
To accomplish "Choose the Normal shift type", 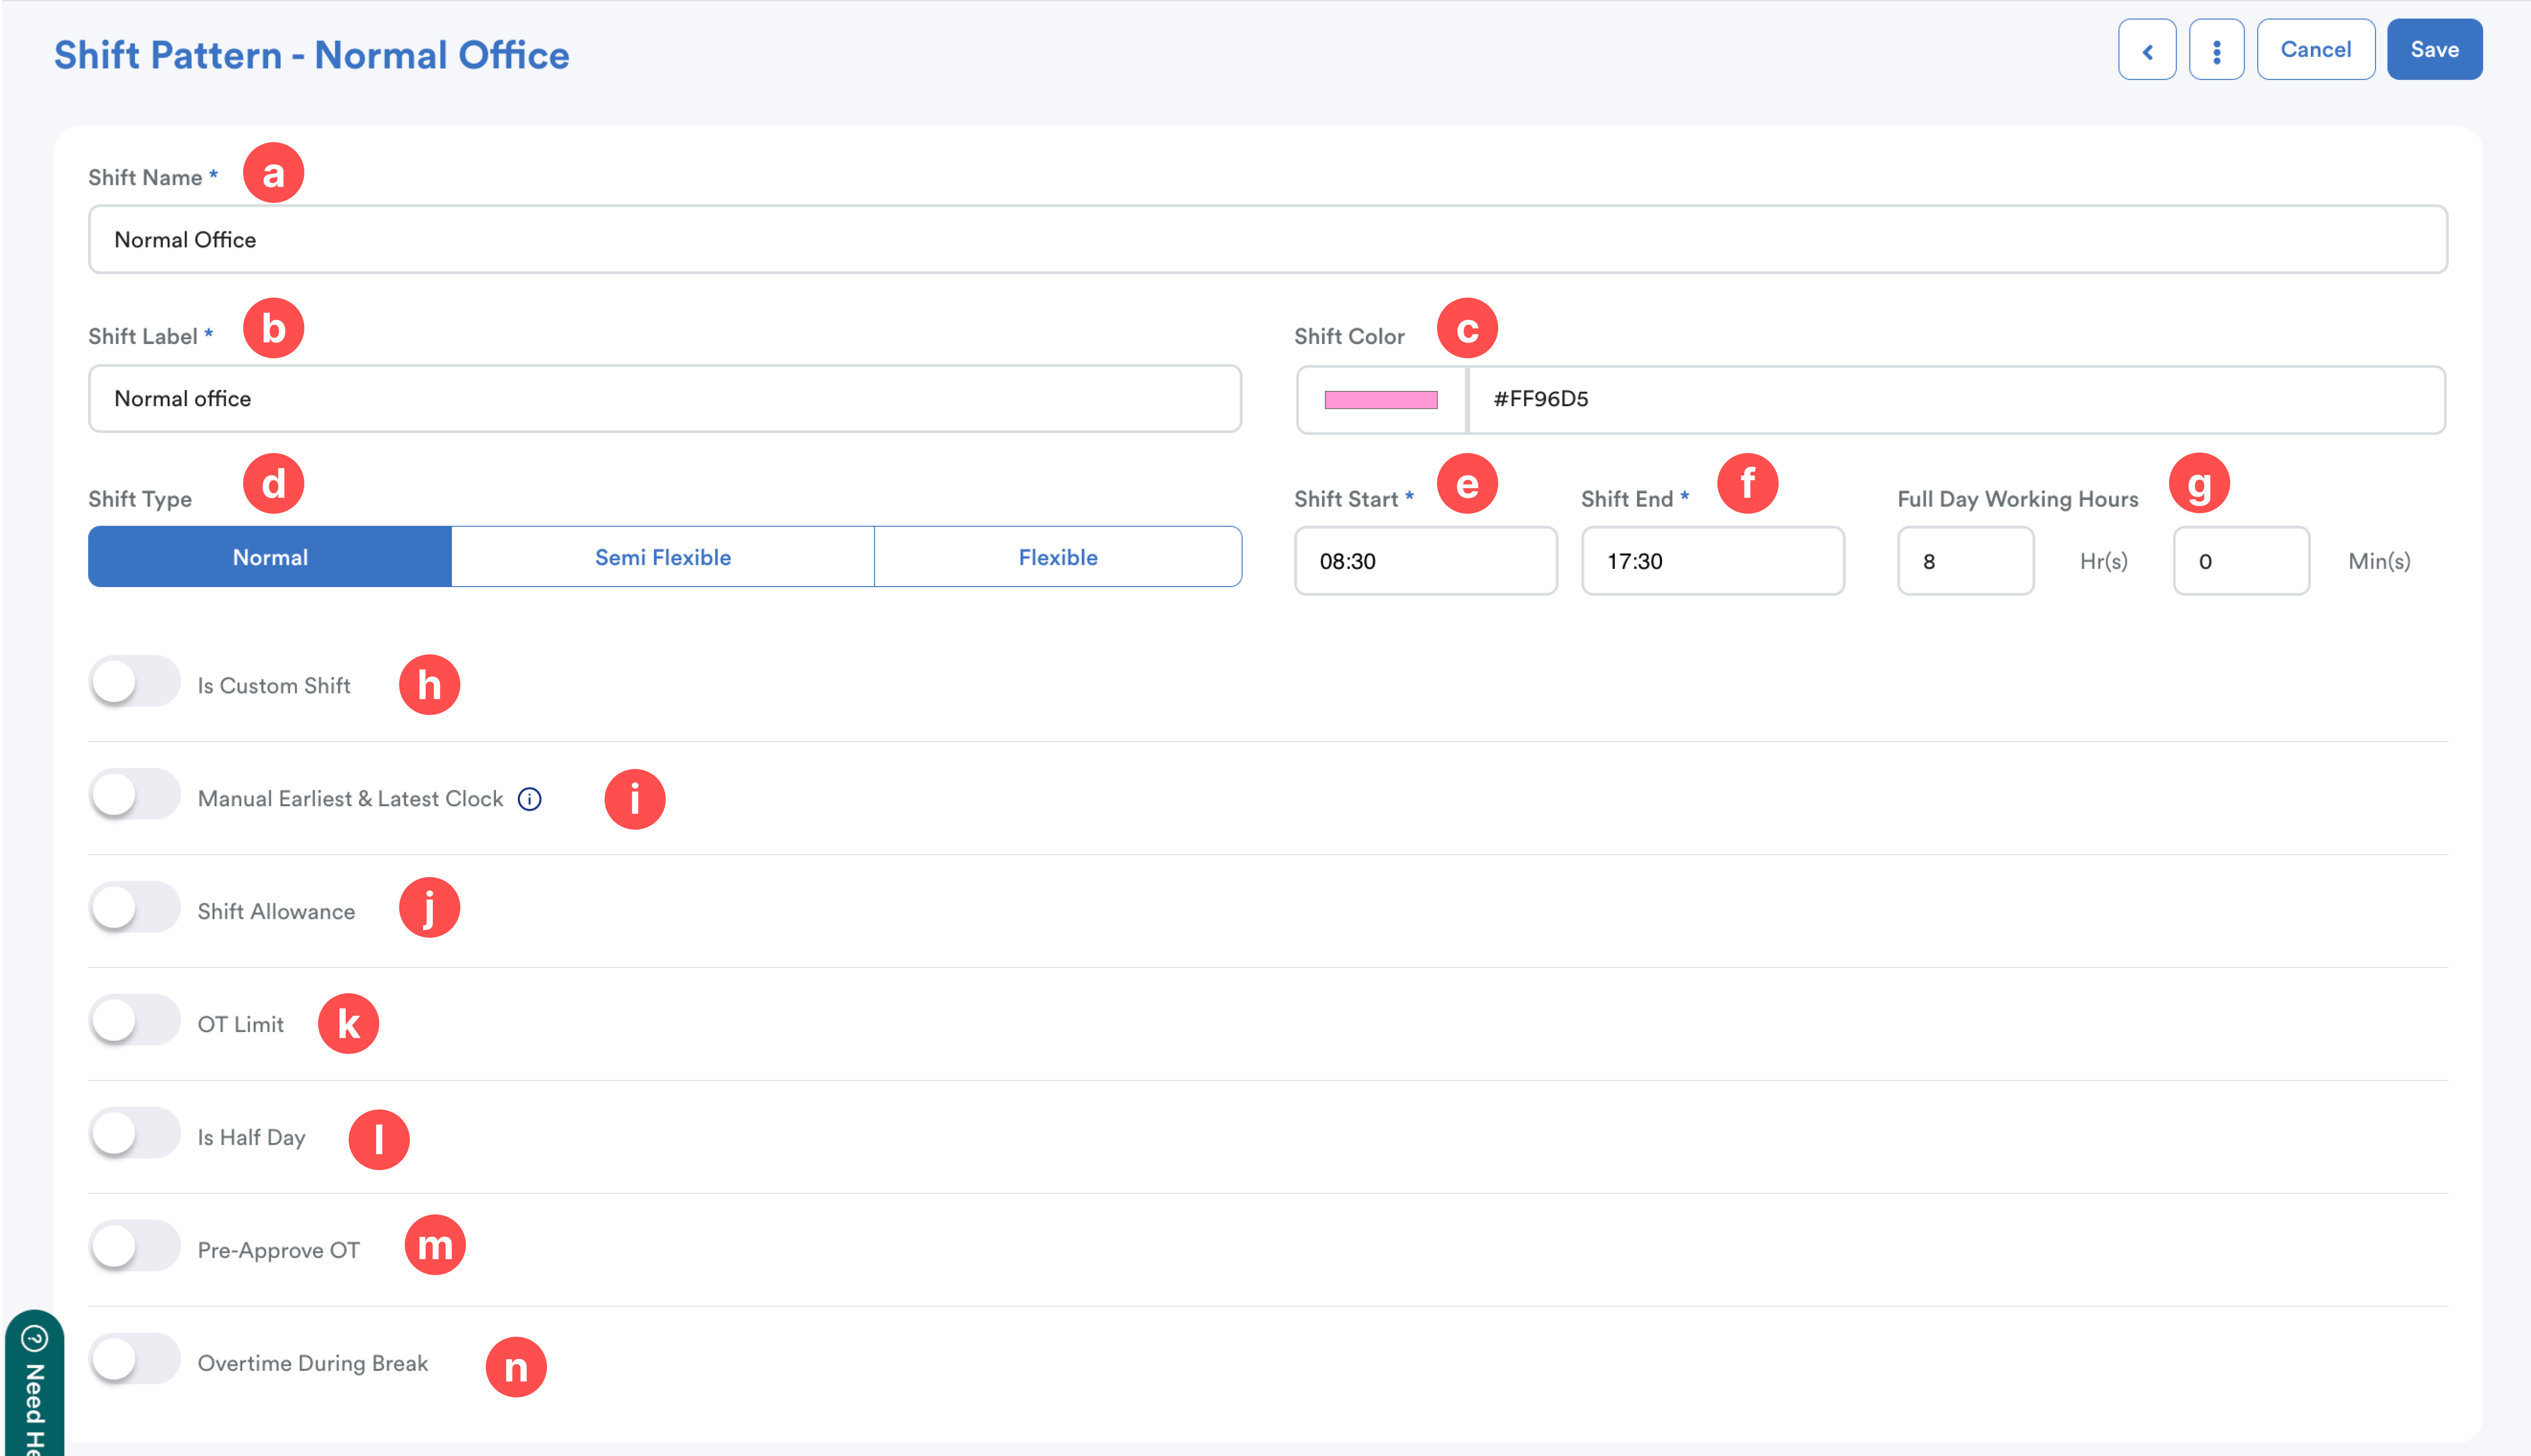I will coord(270,557).
